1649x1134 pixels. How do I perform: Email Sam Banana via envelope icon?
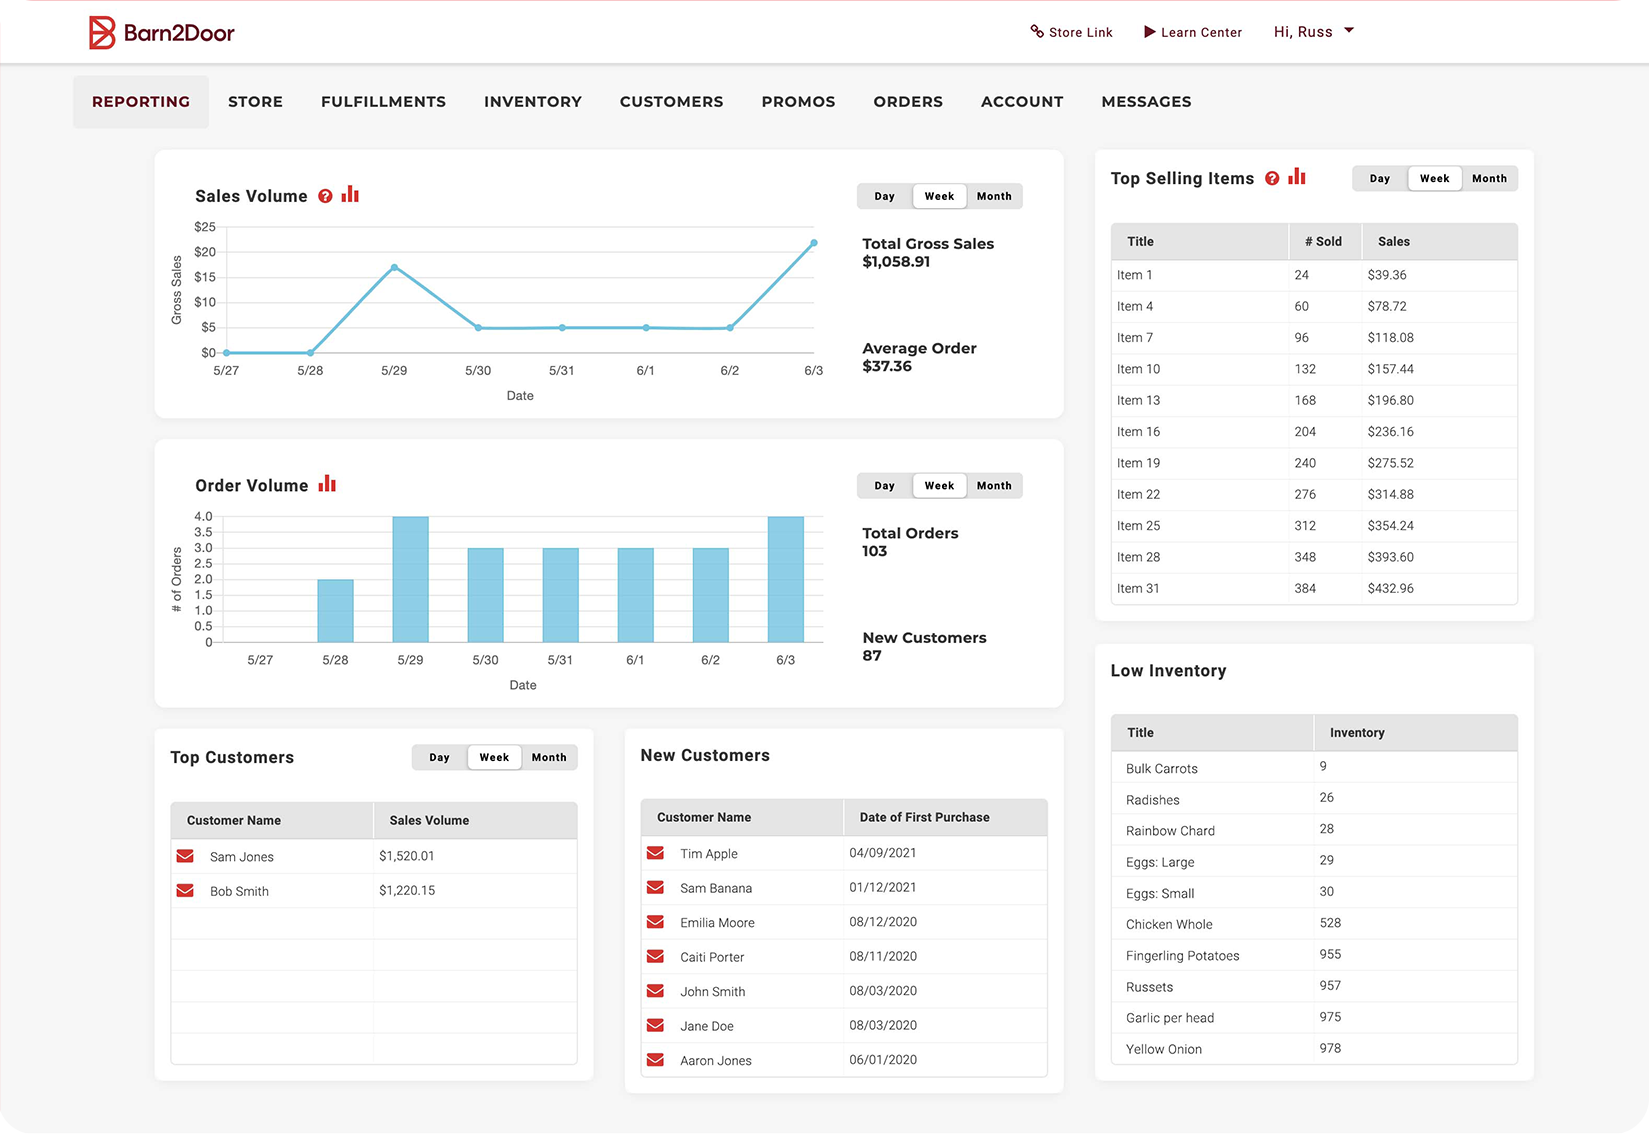click(655, 887)
